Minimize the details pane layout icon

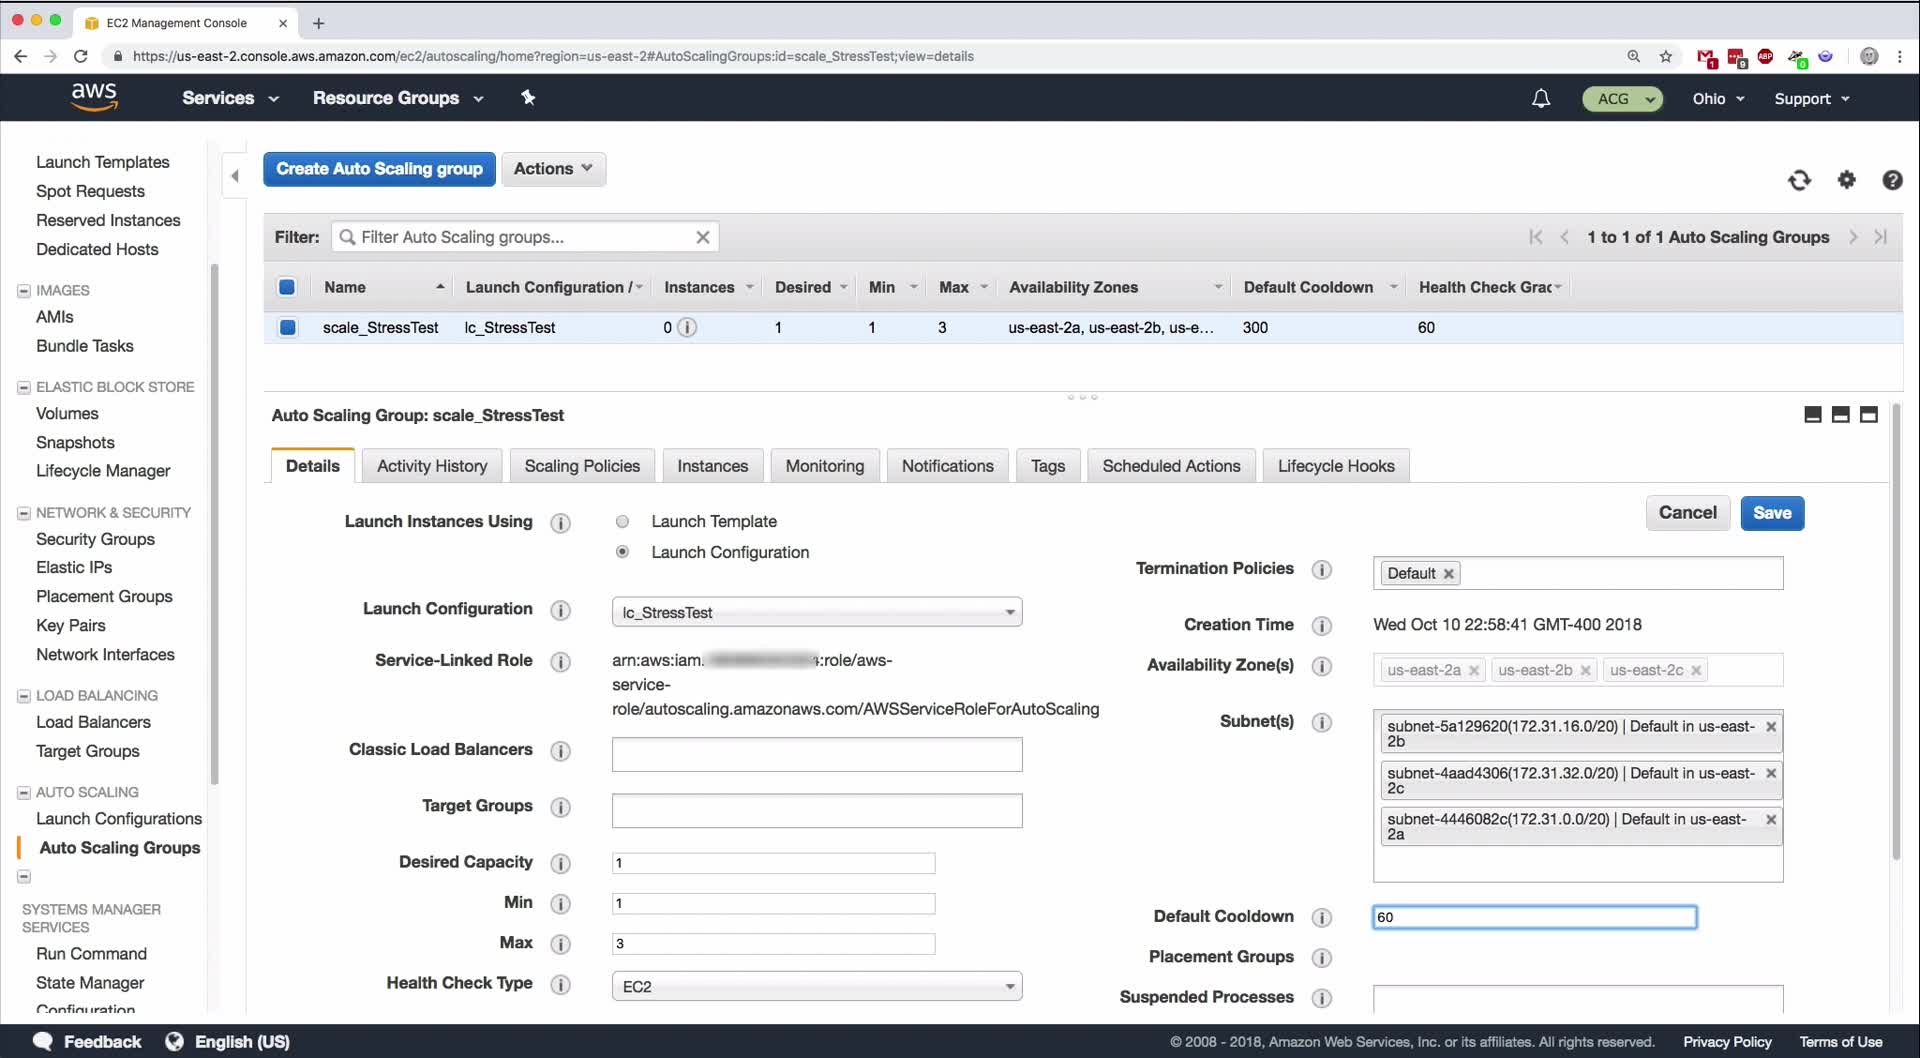[x=1812, y=415]
